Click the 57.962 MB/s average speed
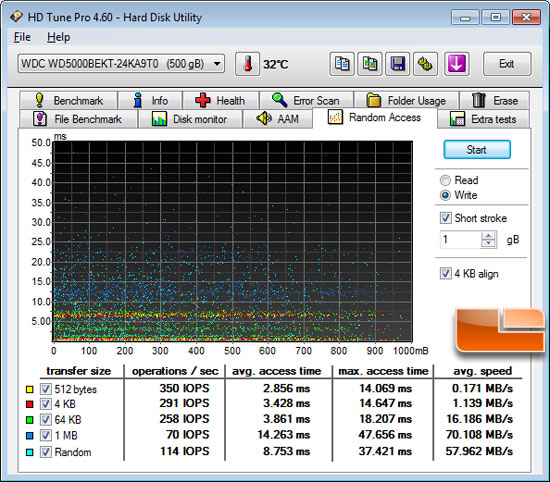Image resolution: width=550 pixels, height=482 pixels. (479, 451)
